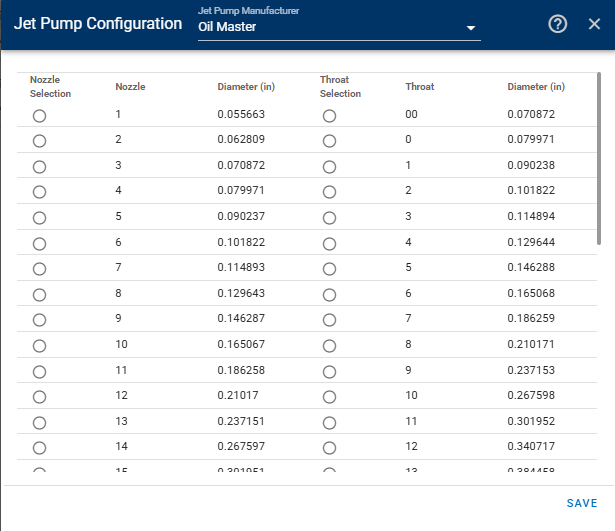Select nozzle 10 radio button
The height and width of the screenshot is (531, 615).
pos(39,346)
